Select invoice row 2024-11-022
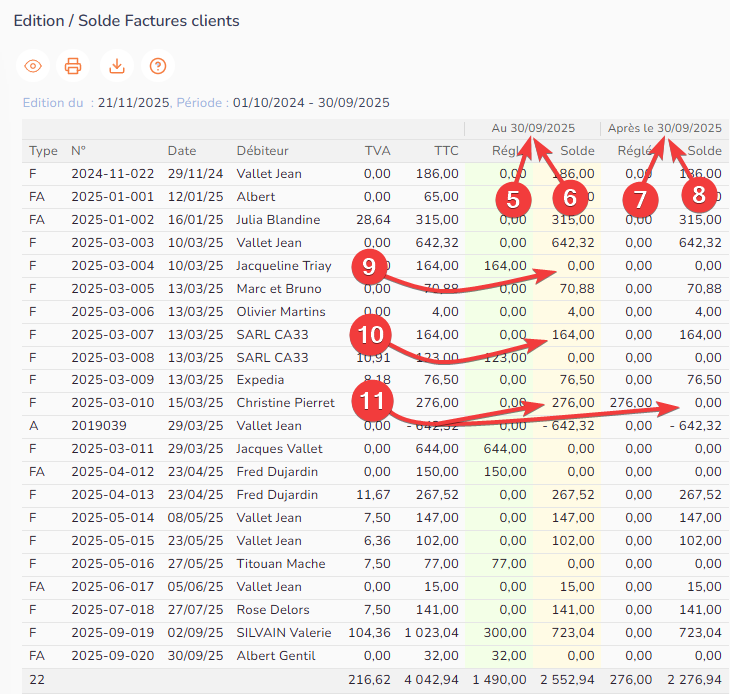The width and height of the screenshot is (730, 694). click(112, 174)
